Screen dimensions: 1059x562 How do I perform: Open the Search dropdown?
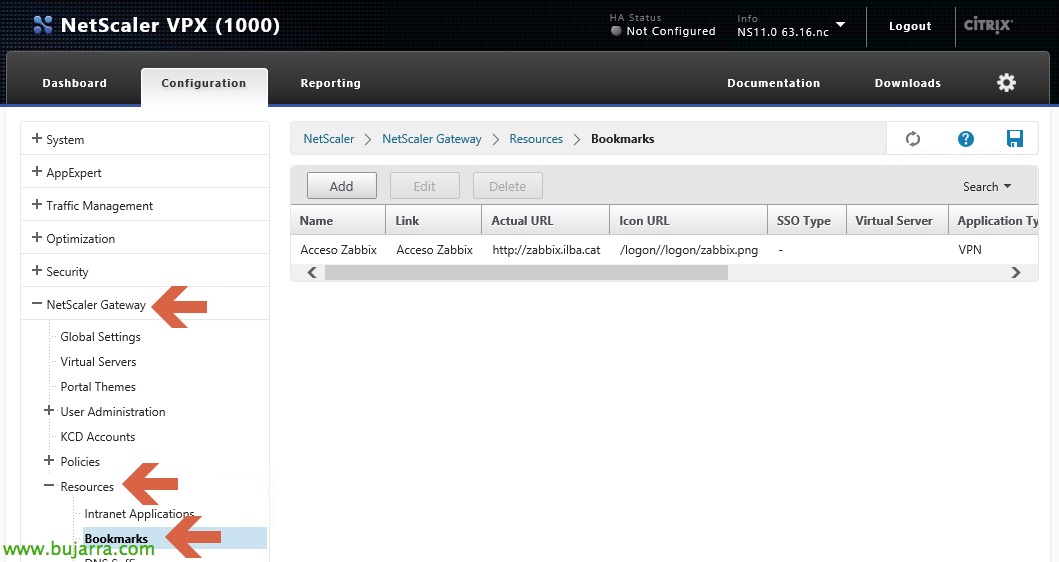(x=987, y=186)
